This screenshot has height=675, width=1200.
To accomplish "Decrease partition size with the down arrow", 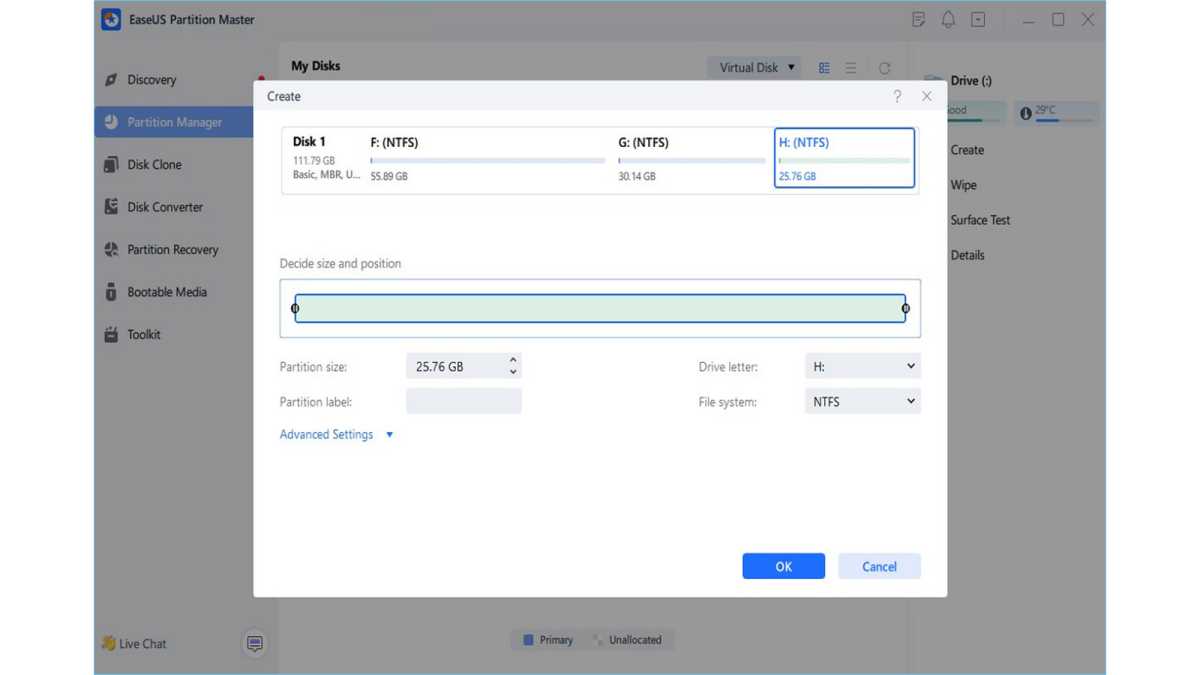I will pyautogui.click(x=513, y=373).
